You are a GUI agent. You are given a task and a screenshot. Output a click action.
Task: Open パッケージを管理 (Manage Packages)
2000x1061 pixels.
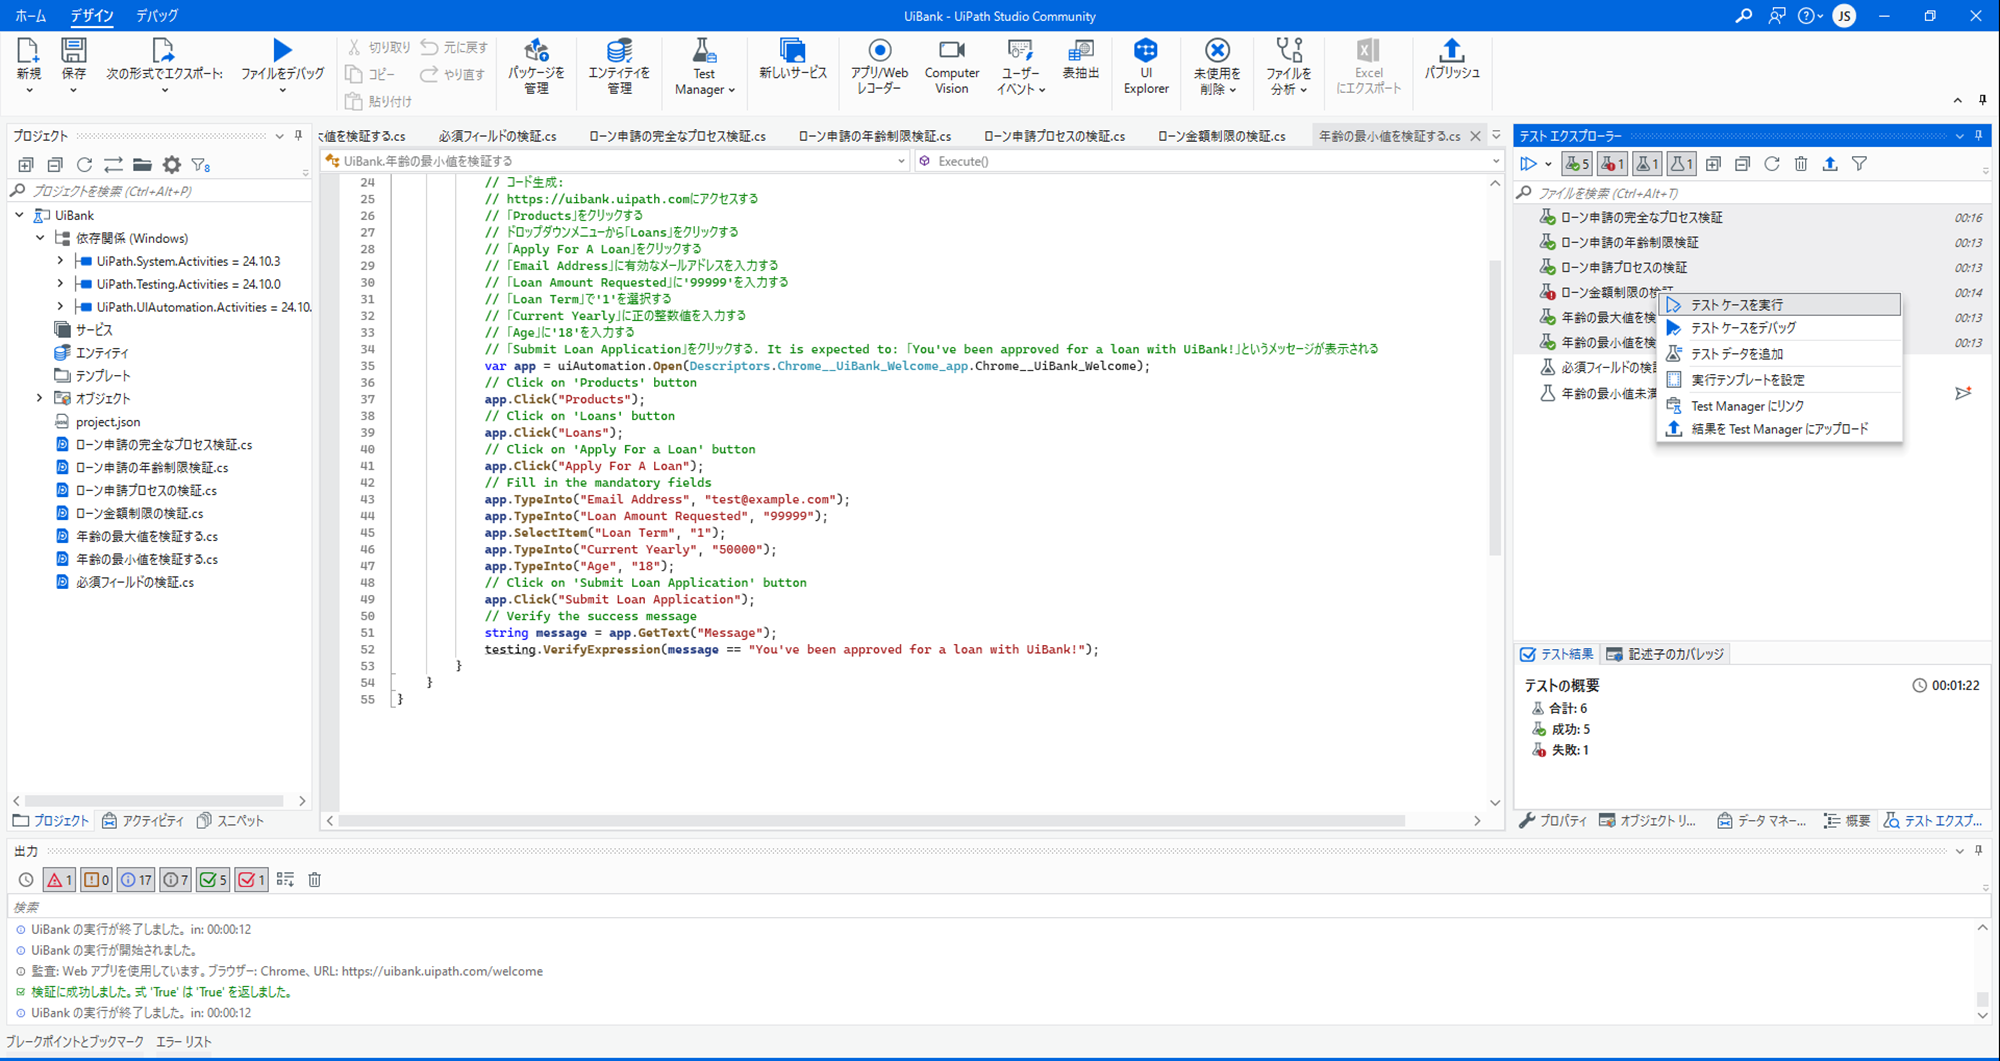tap(536, 68)
